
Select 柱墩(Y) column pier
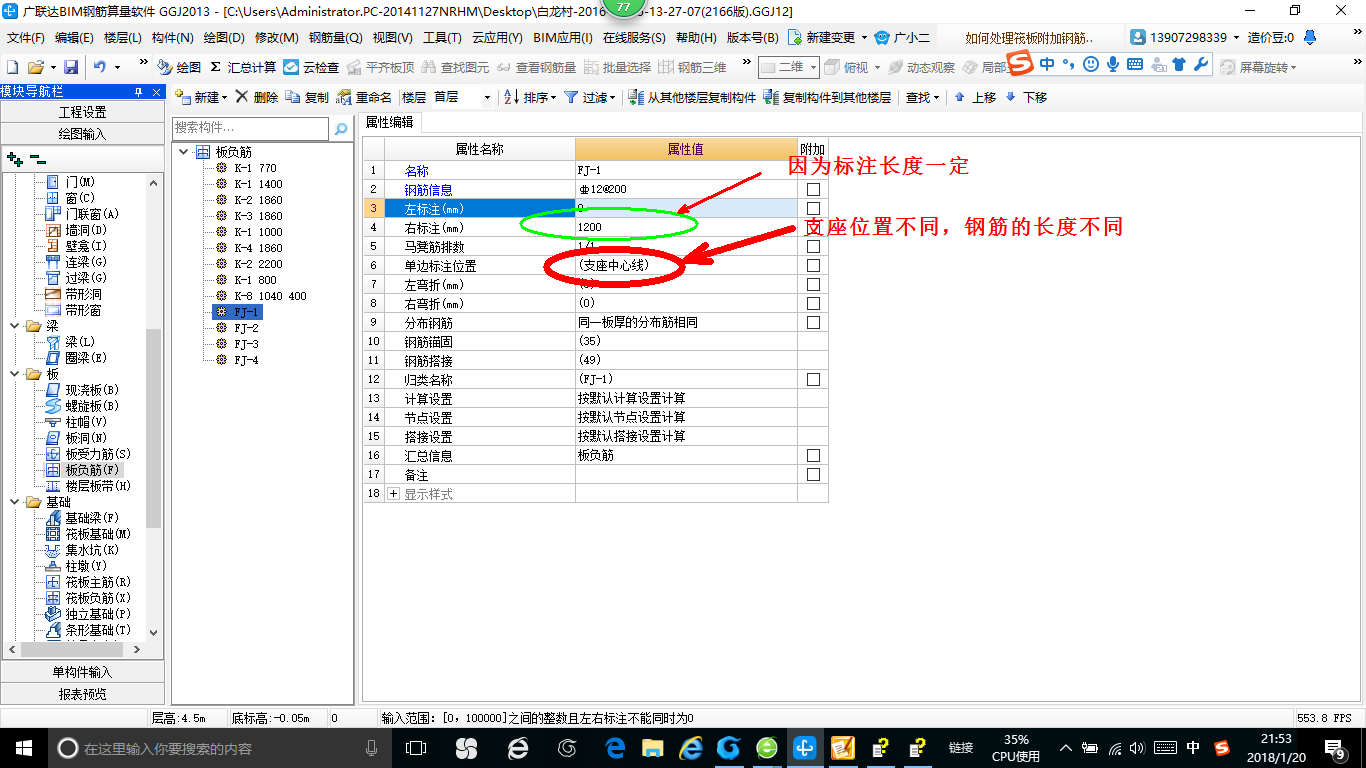point(77,566)
